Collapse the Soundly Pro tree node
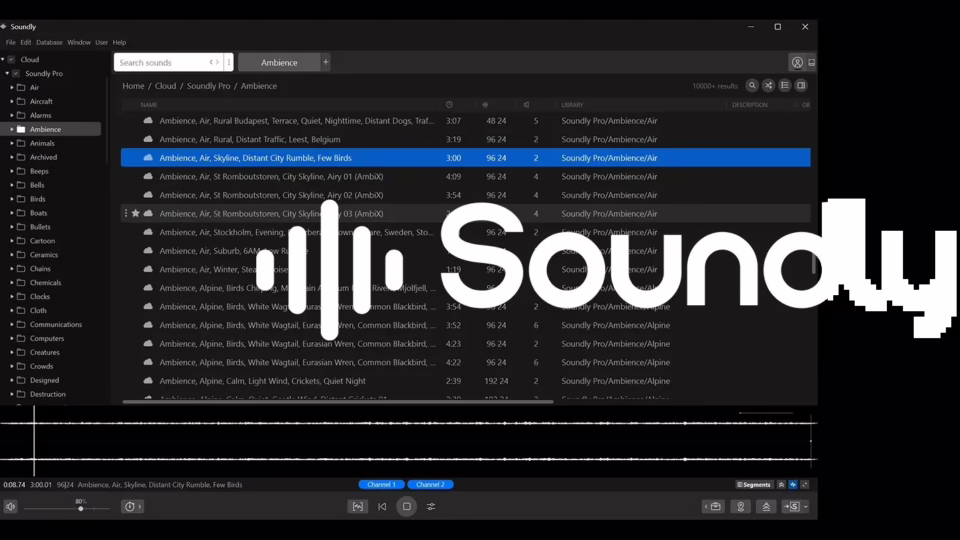 pyautogui.click(x=7, y=73)
